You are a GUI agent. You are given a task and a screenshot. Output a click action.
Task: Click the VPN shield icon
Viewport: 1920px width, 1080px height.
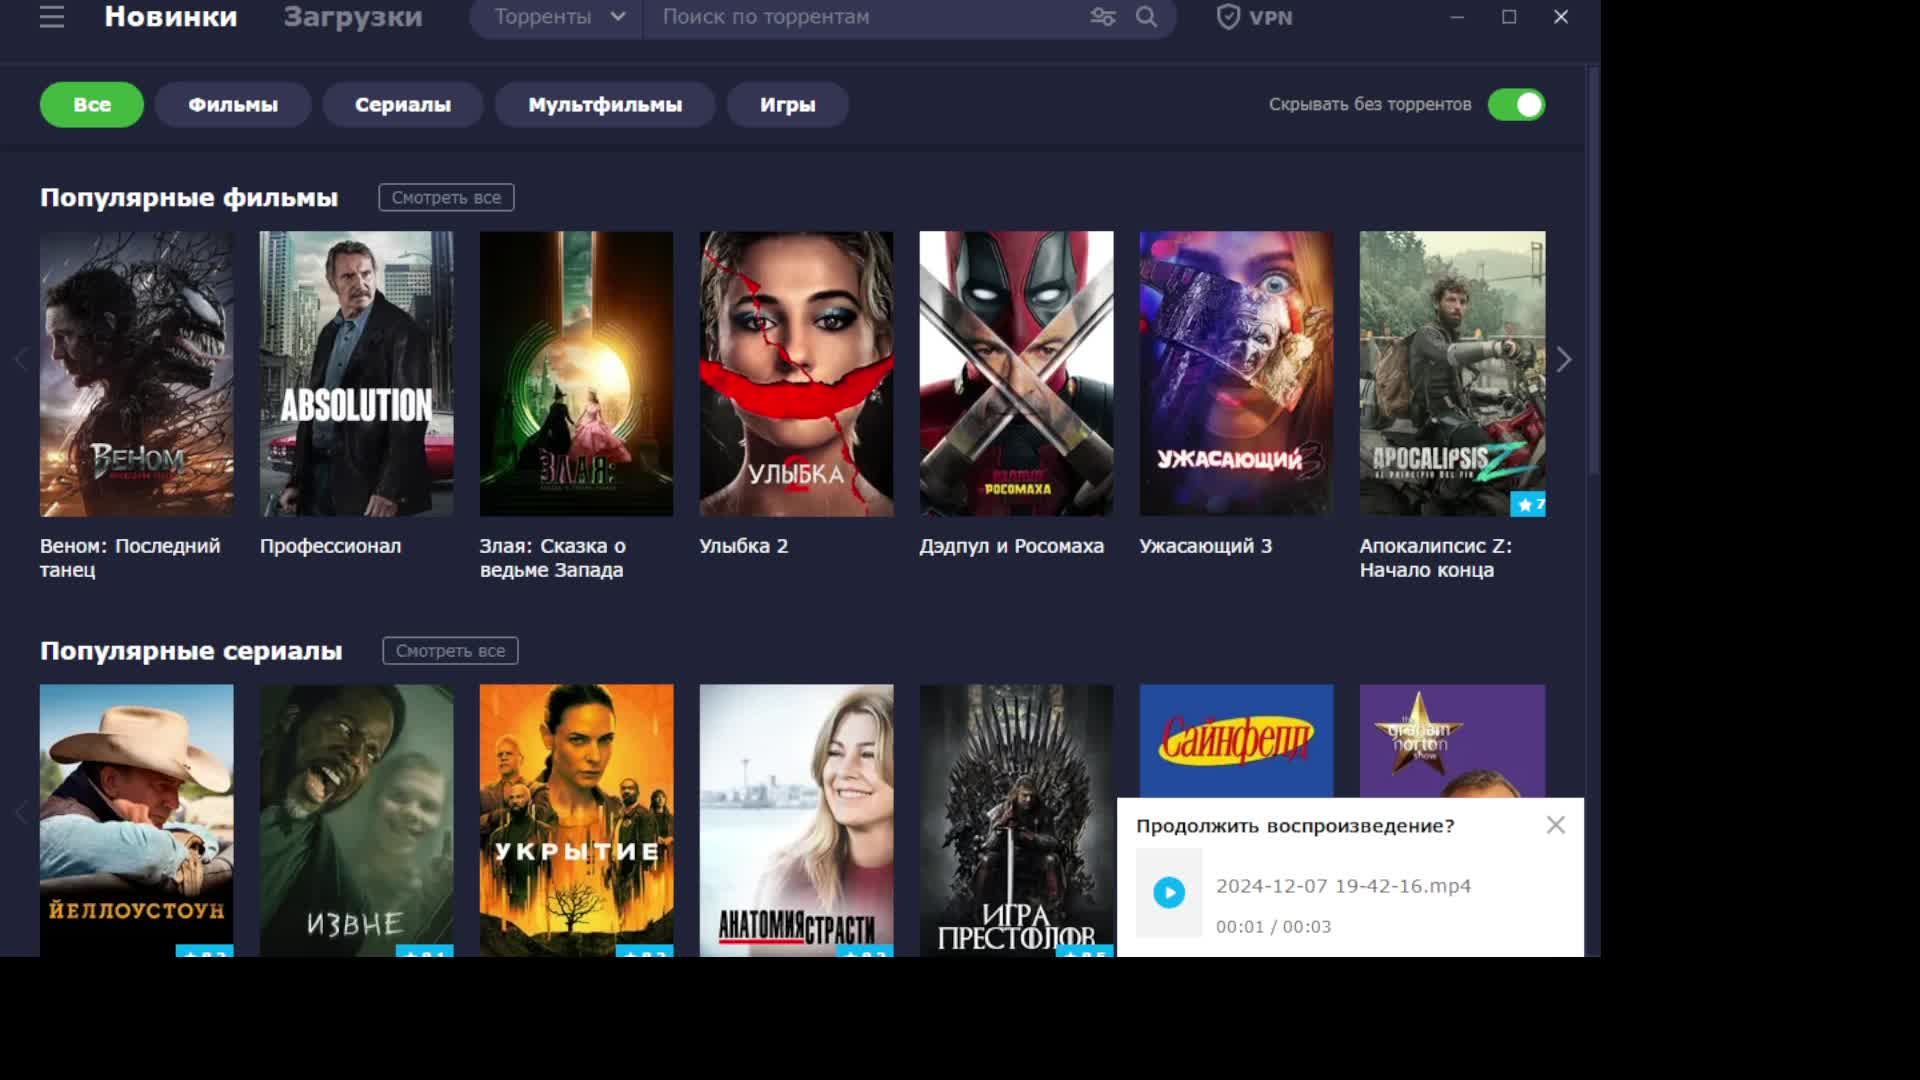tap(1228, 17)
